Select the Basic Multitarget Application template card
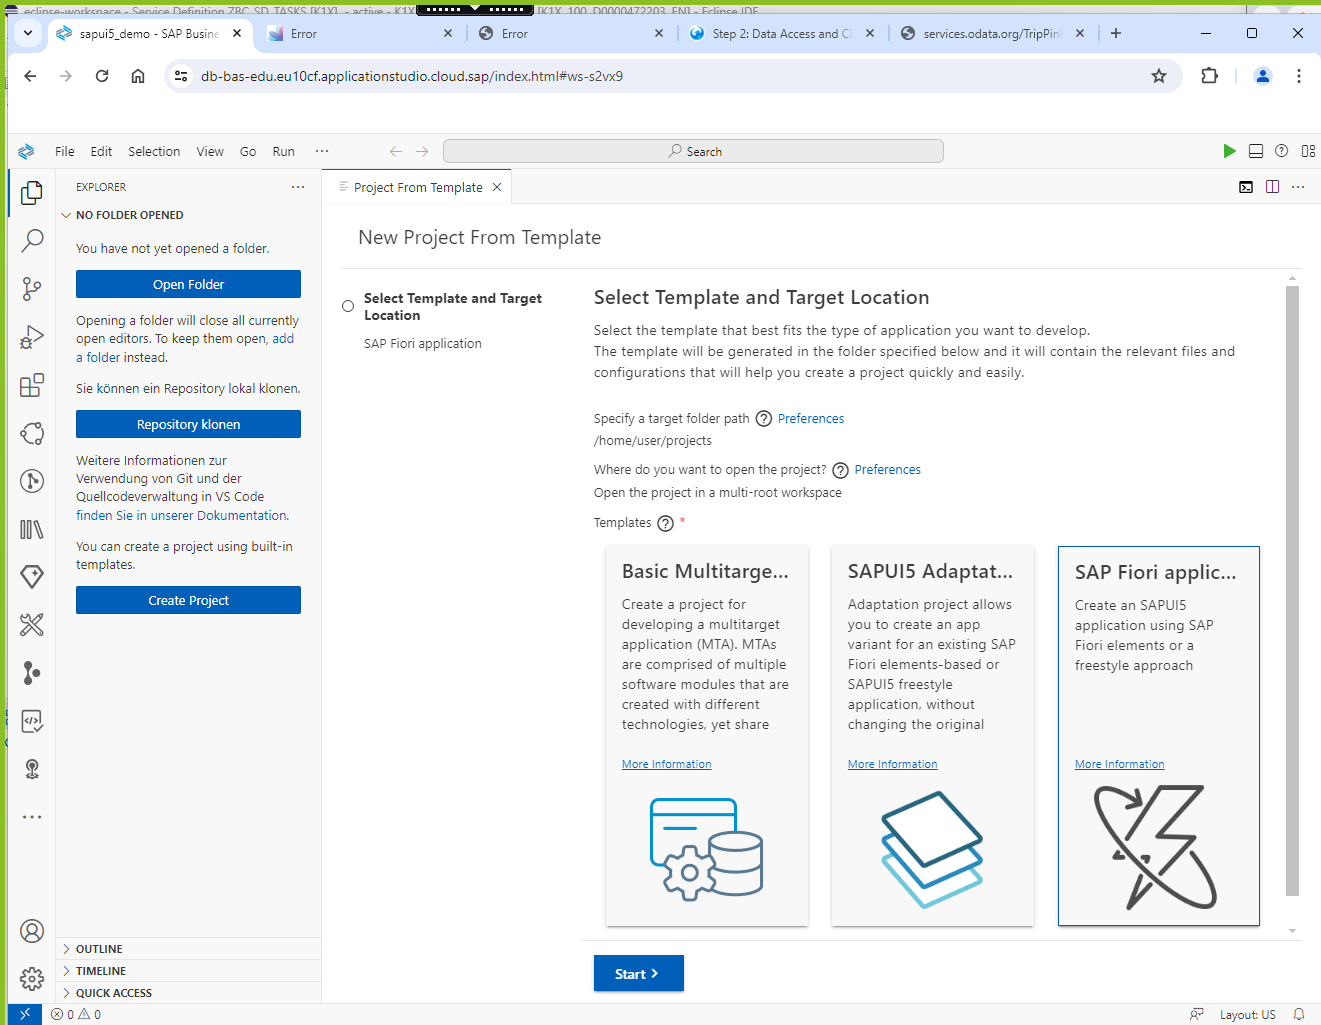This screenshot has height=1025, width=1321. 707,736
